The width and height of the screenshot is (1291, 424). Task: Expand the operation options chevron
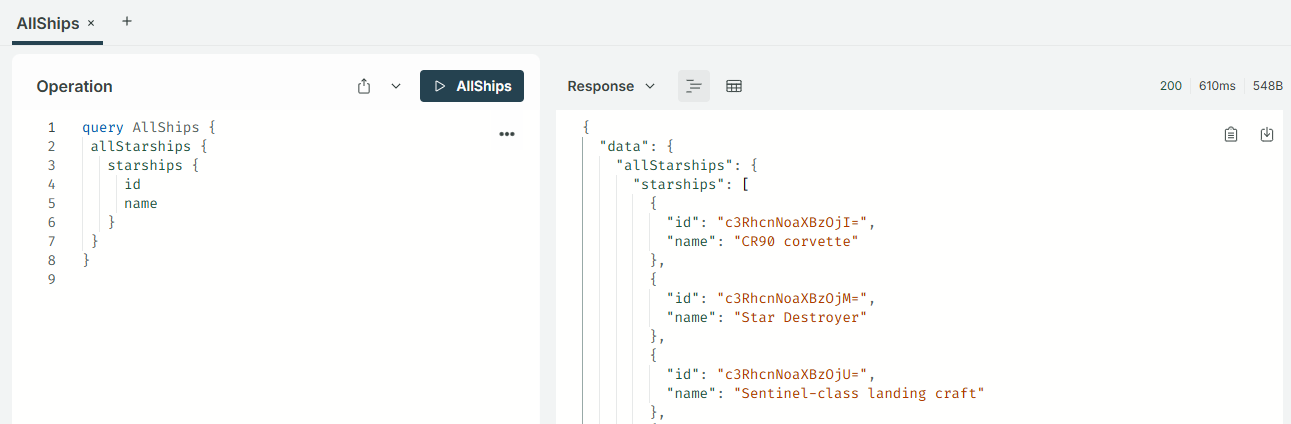396,86
